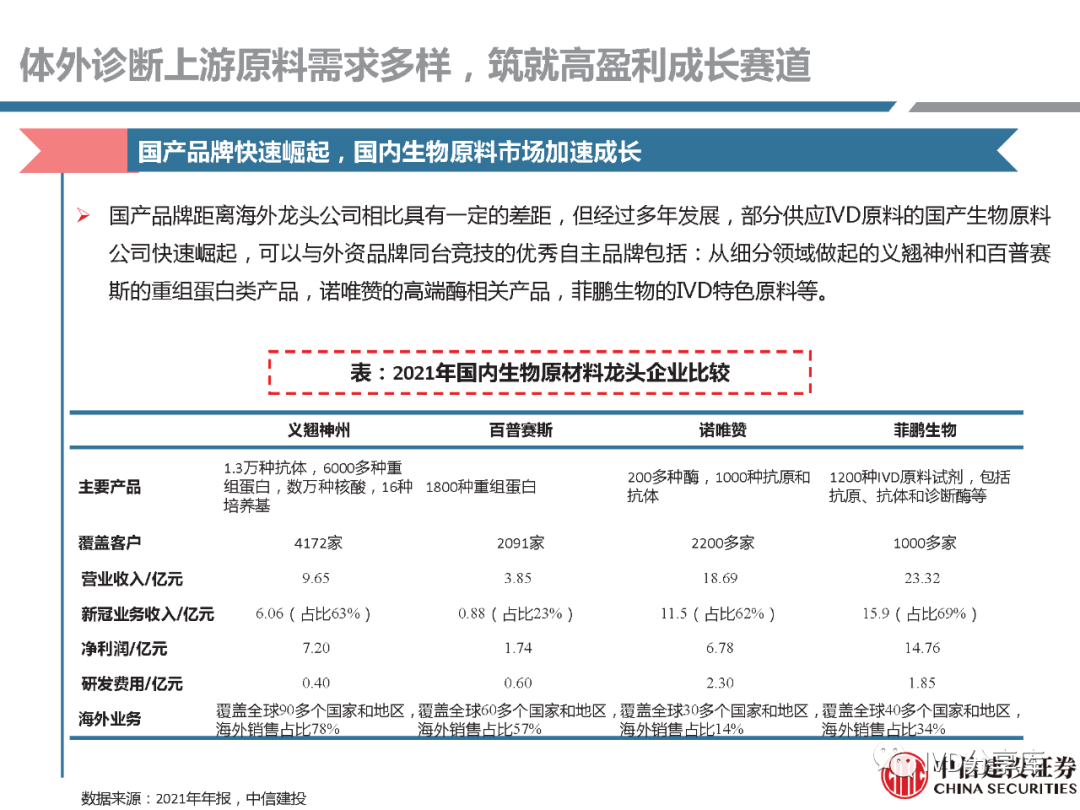Click the 14.76 net profit value
This screenshot has height=810, width=1080.
point(922,648)
